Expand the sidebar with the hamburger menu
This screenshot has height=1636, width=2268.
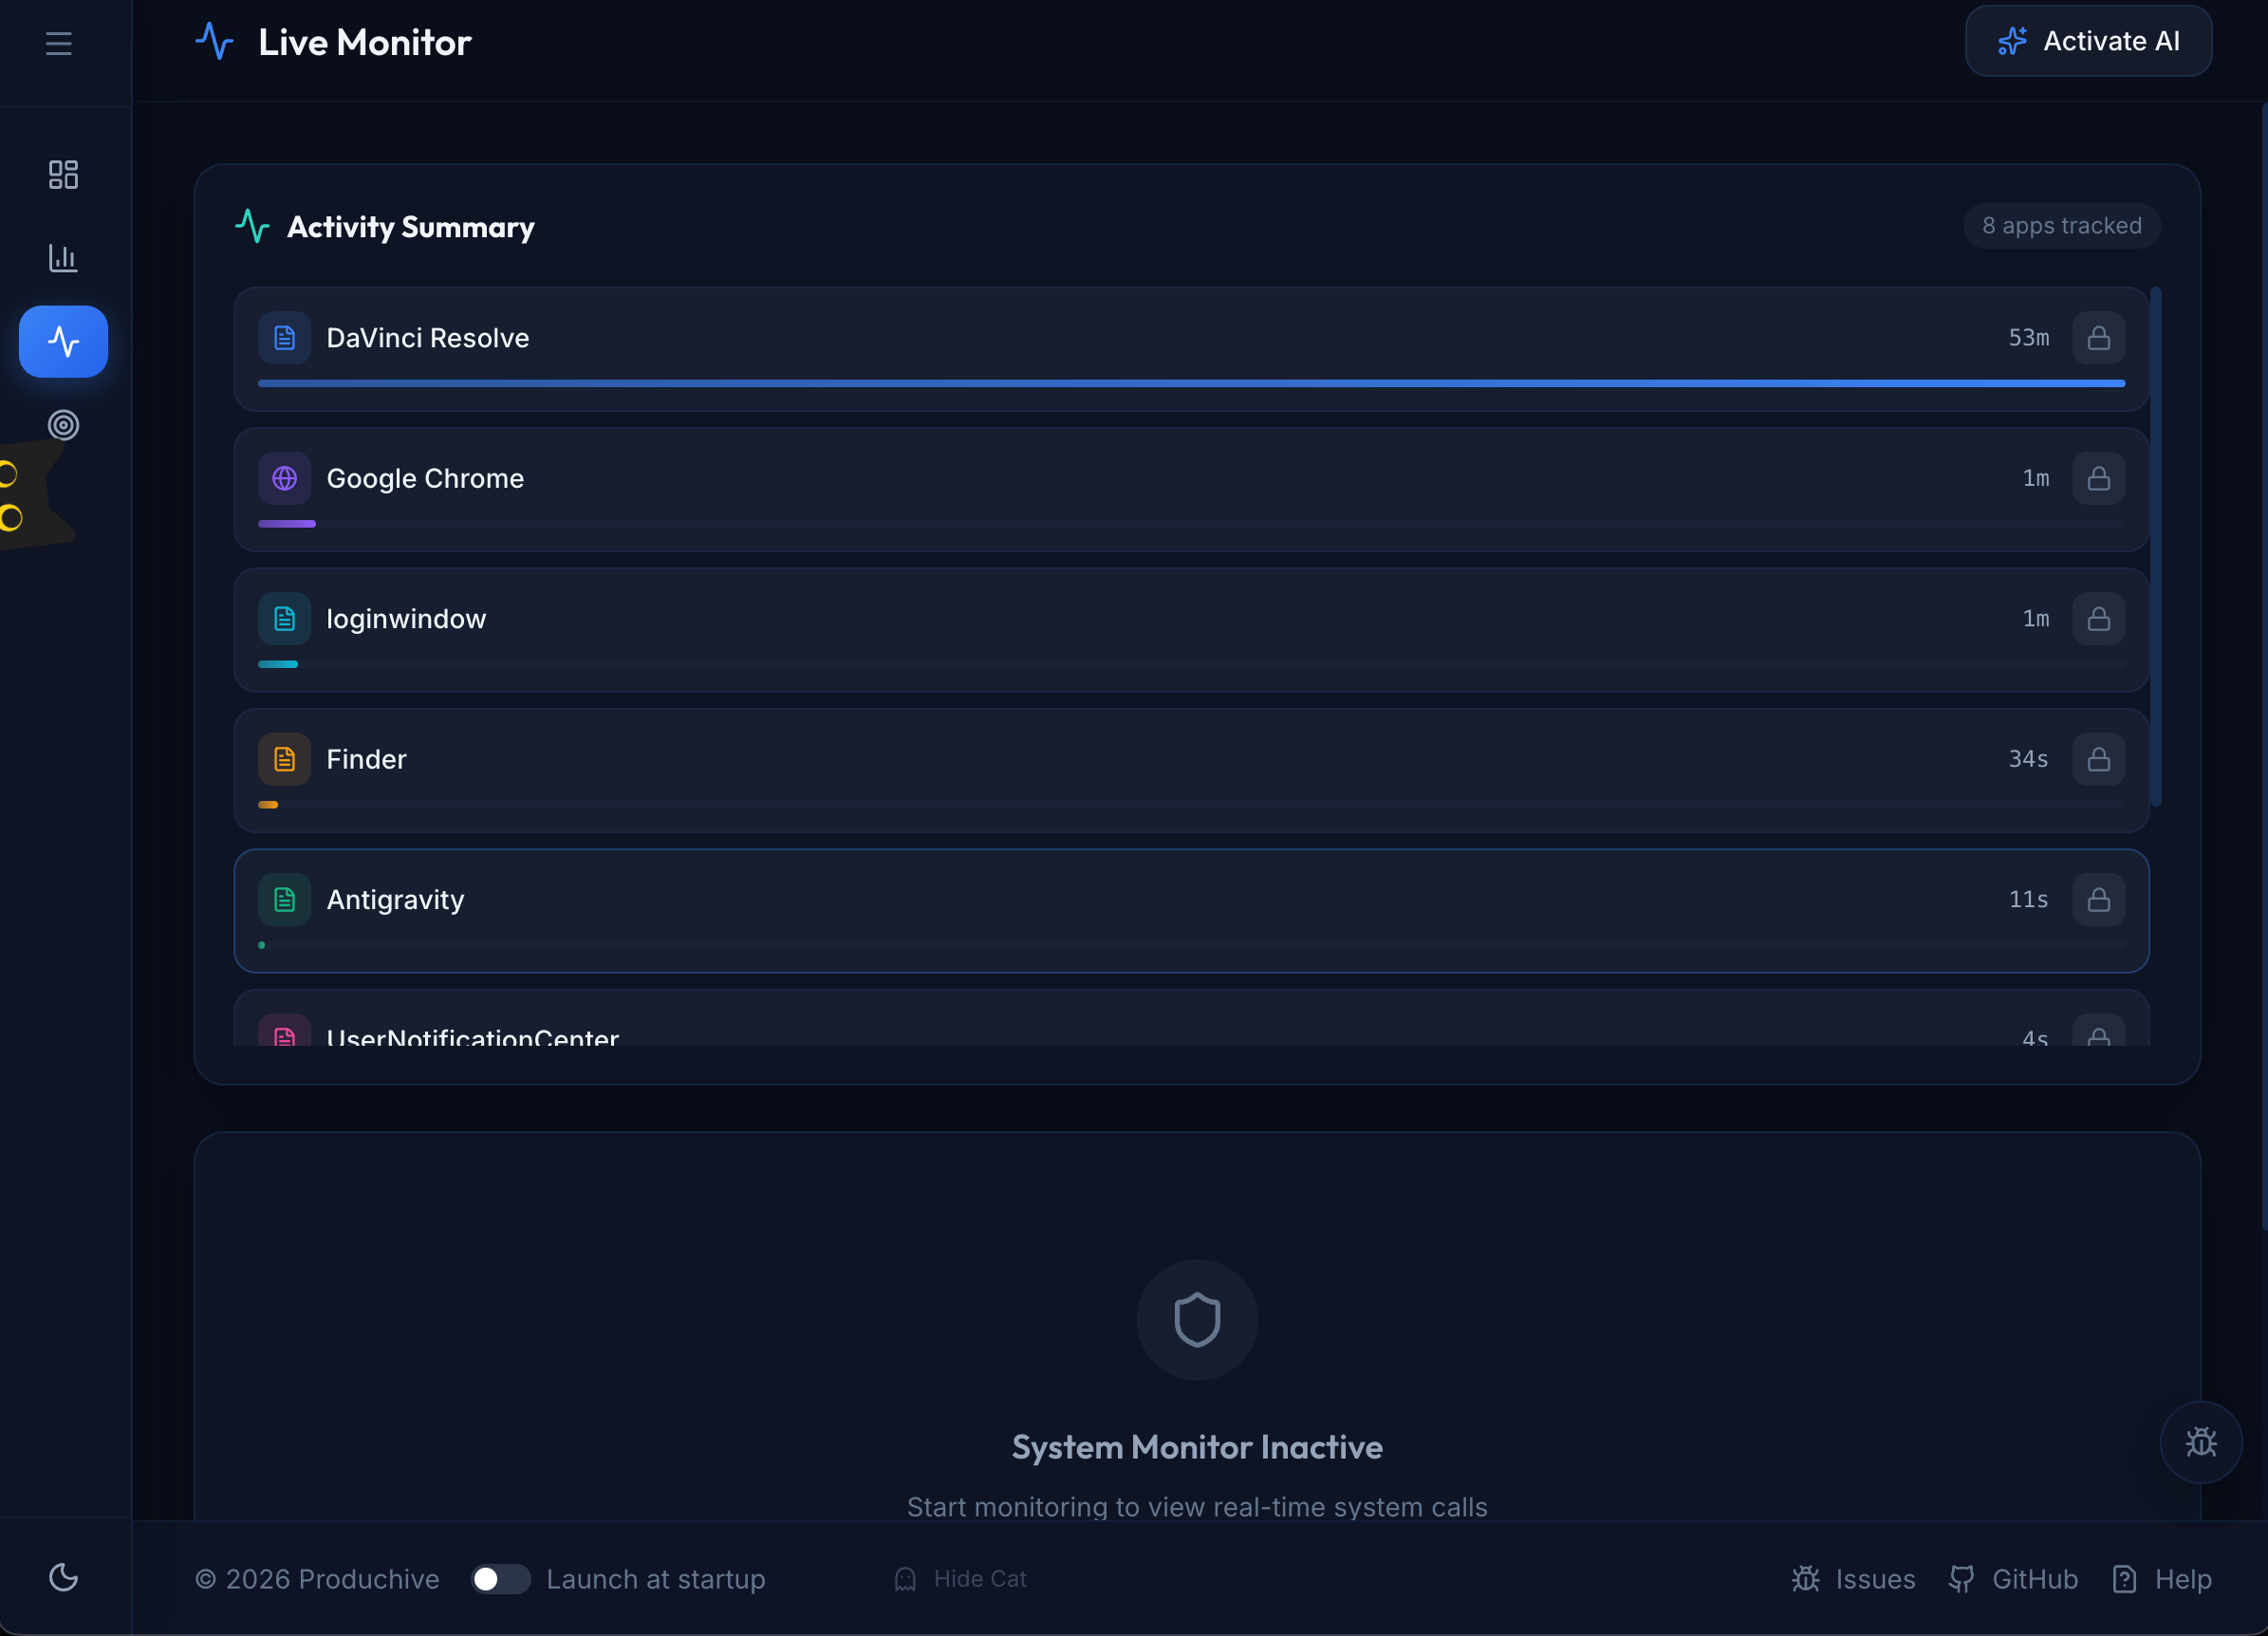[58, 43]
